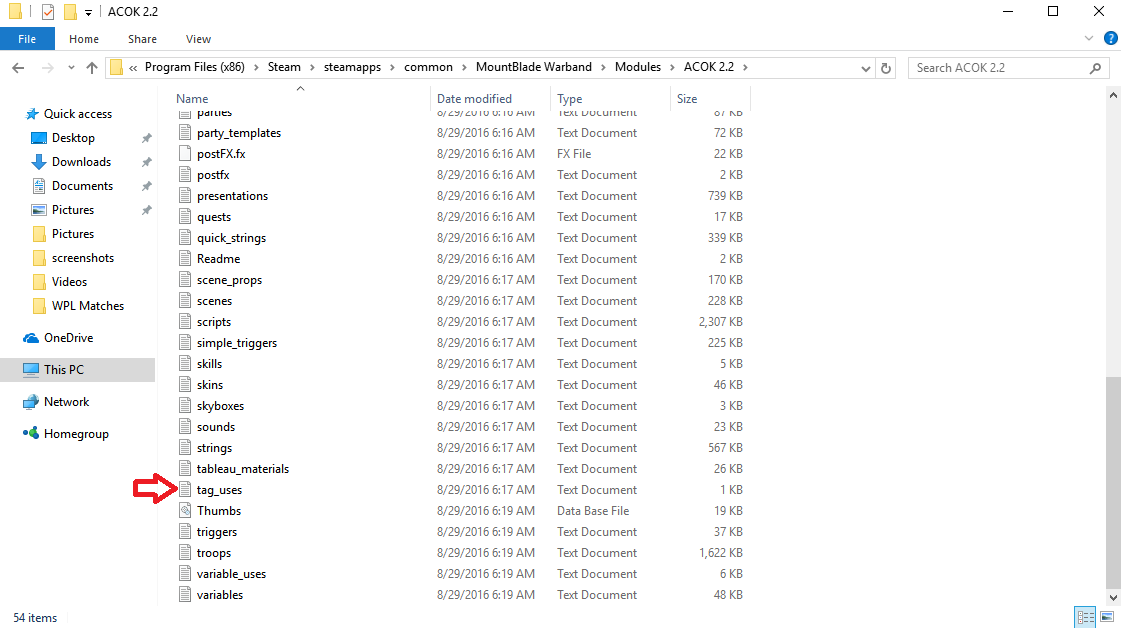The image size is (1121, 629).
Task: Click the scrollbar down arrow
Action: tap(1113, 598)
